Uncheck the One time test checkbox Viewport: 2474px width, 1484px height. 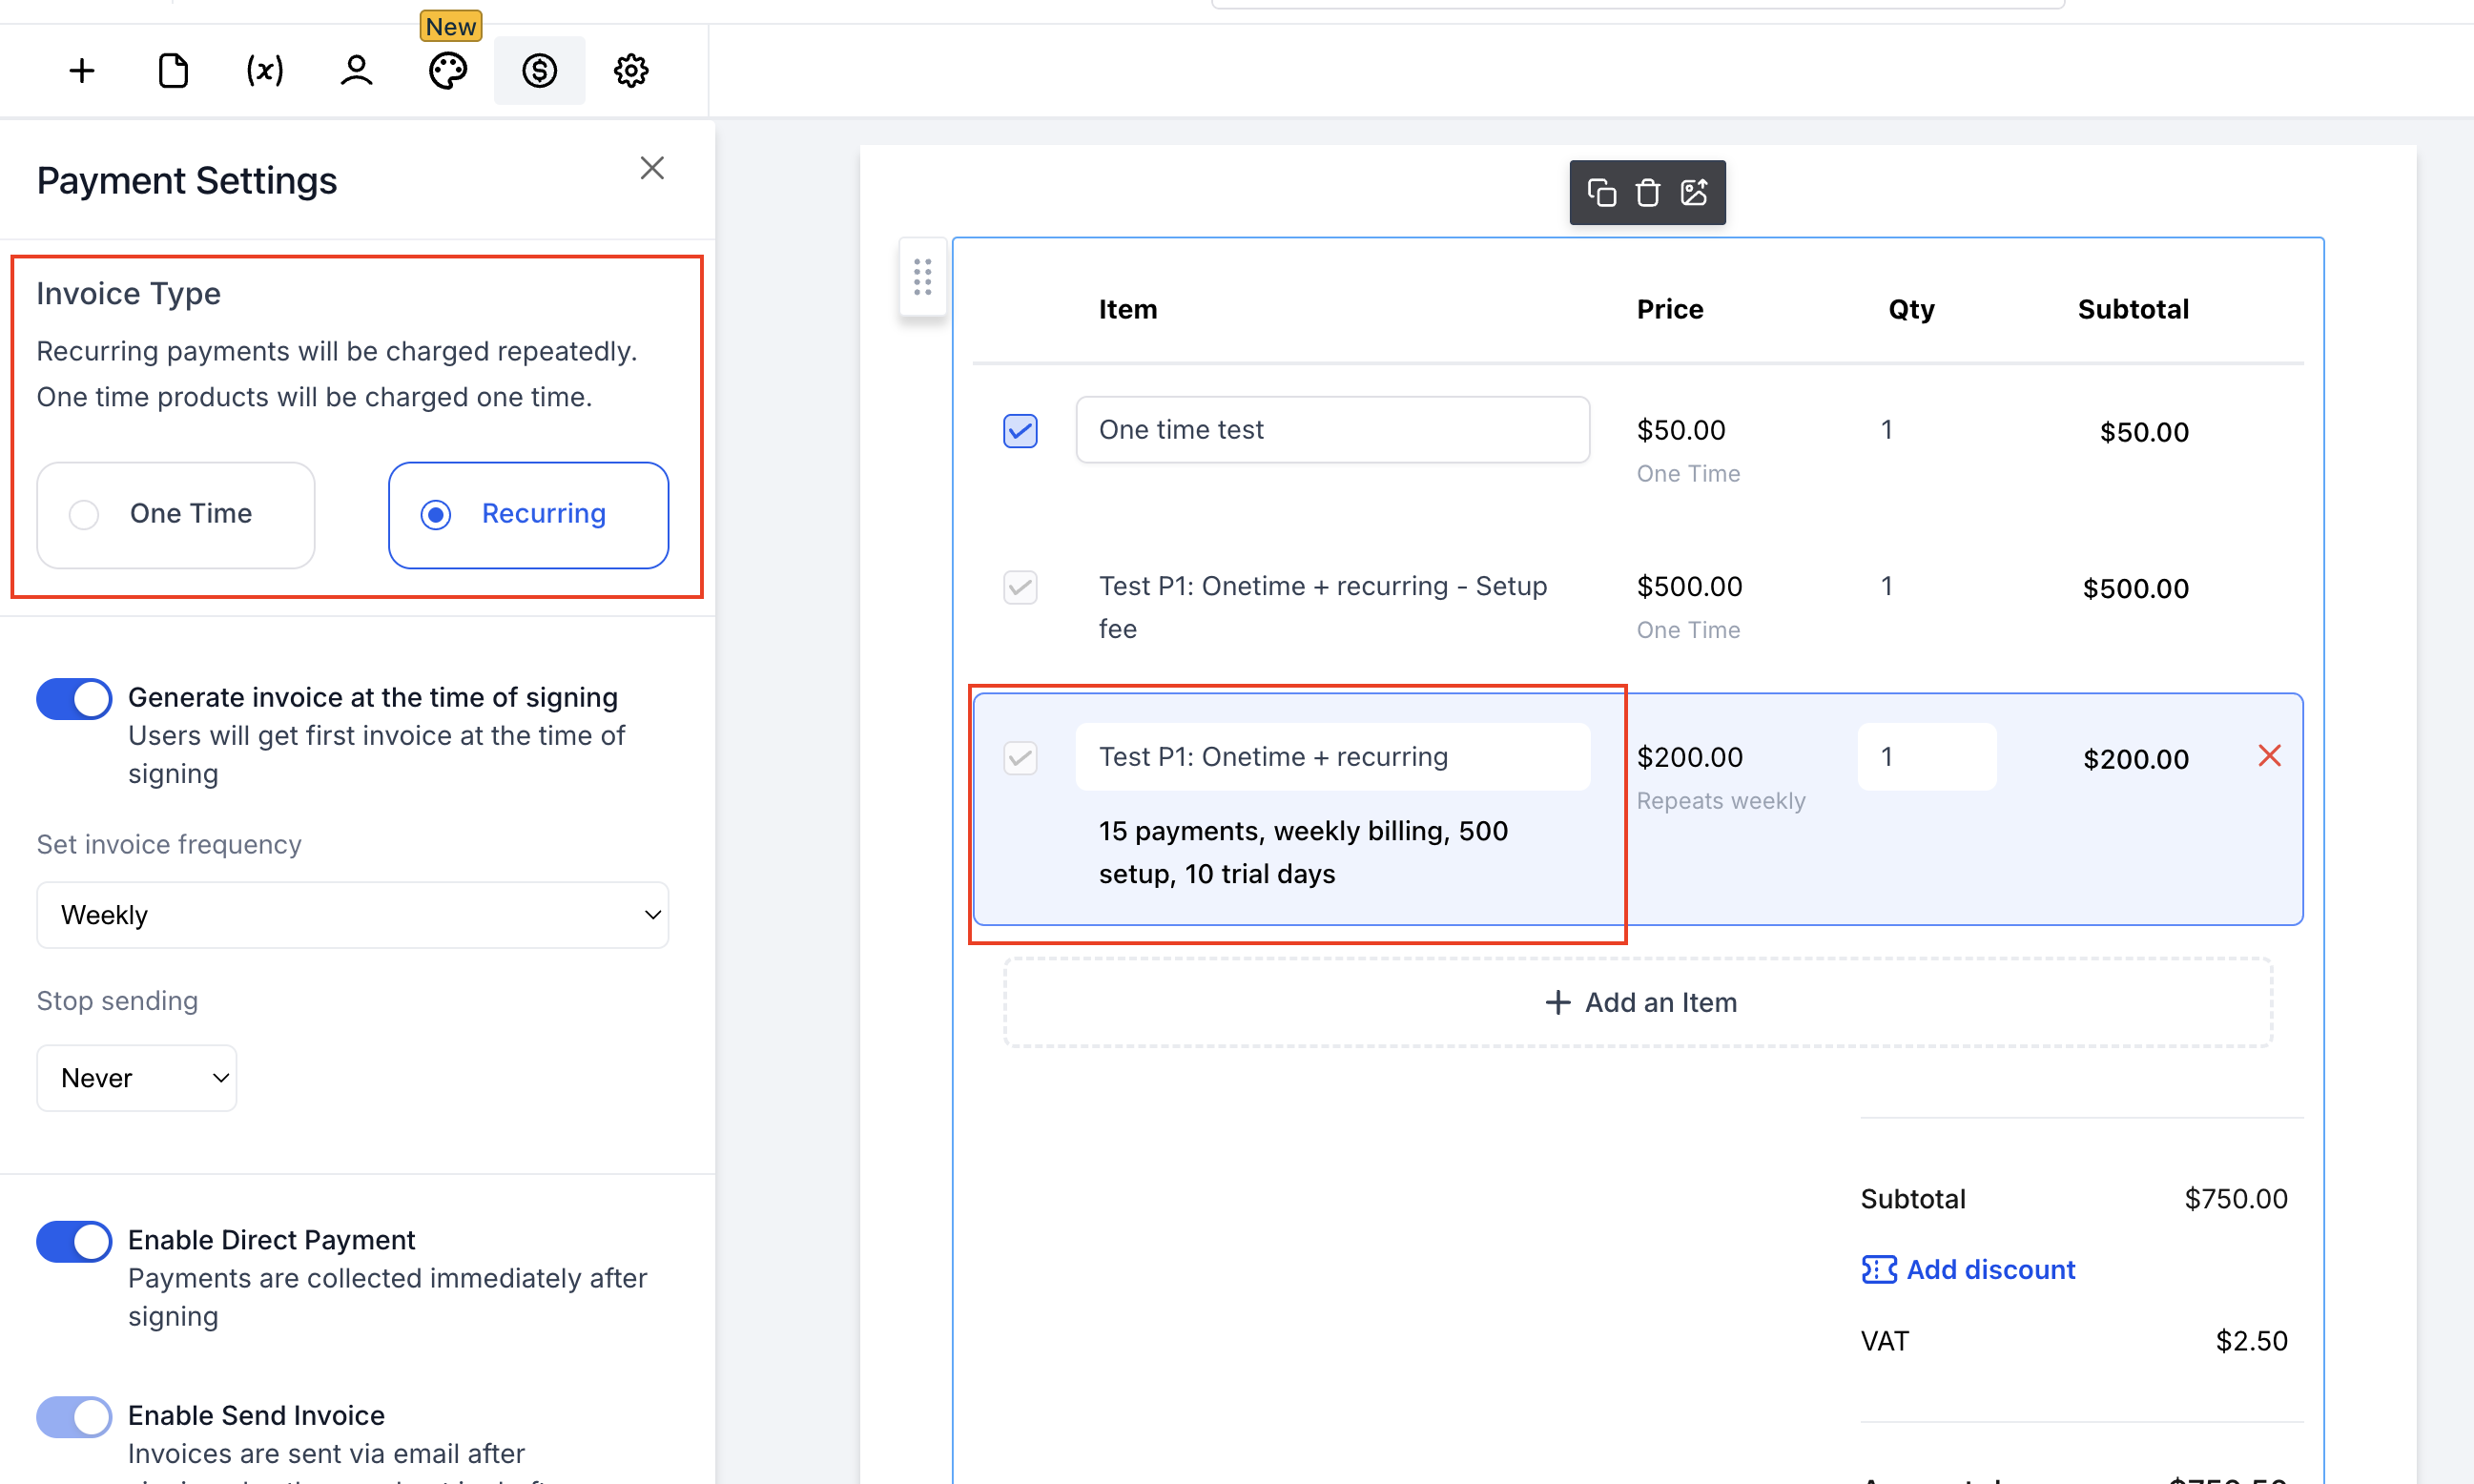(x=1020, y=431)
